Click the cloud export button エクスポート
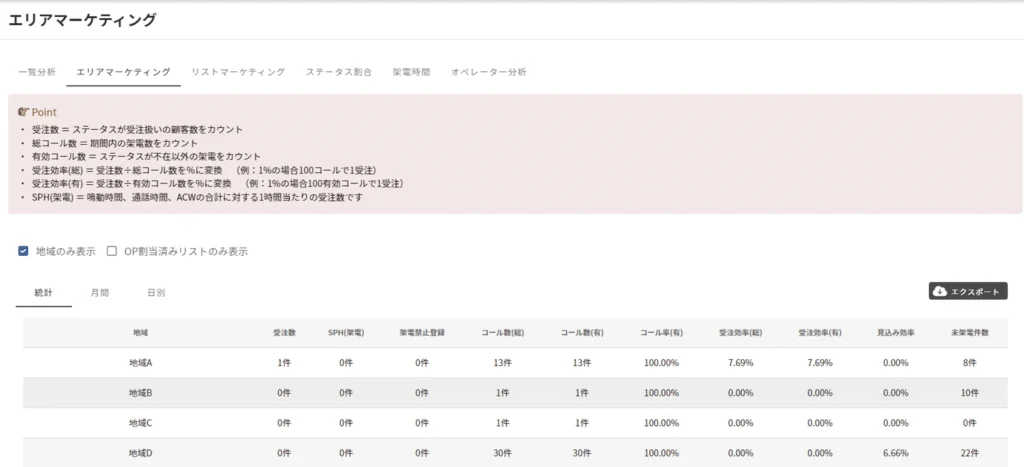The width and height of the screenshot is (1024, 467). point(967,291)
